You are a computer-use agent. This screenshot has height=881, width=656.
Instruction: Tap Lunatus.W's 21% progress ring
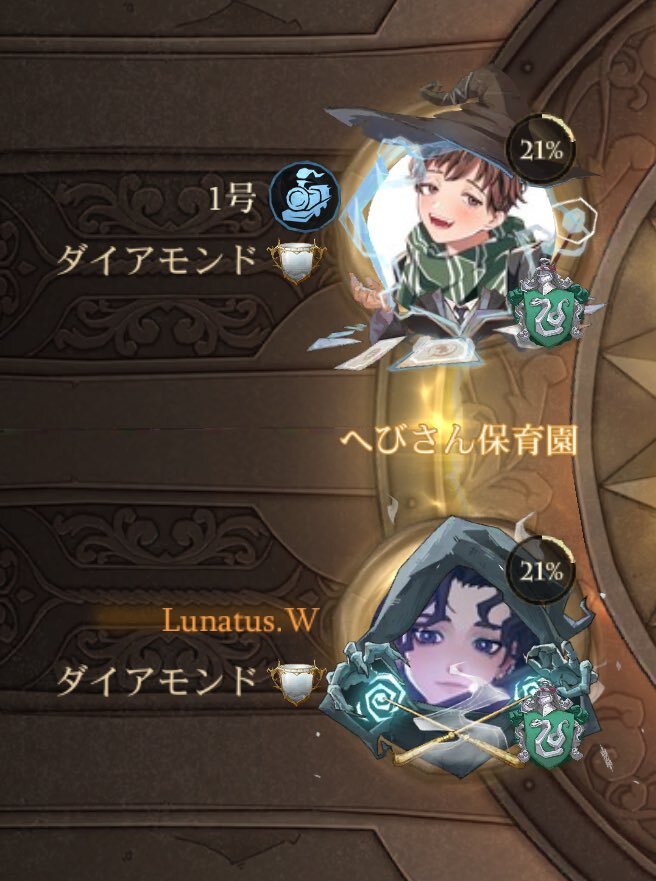click(x=540, y=571)
